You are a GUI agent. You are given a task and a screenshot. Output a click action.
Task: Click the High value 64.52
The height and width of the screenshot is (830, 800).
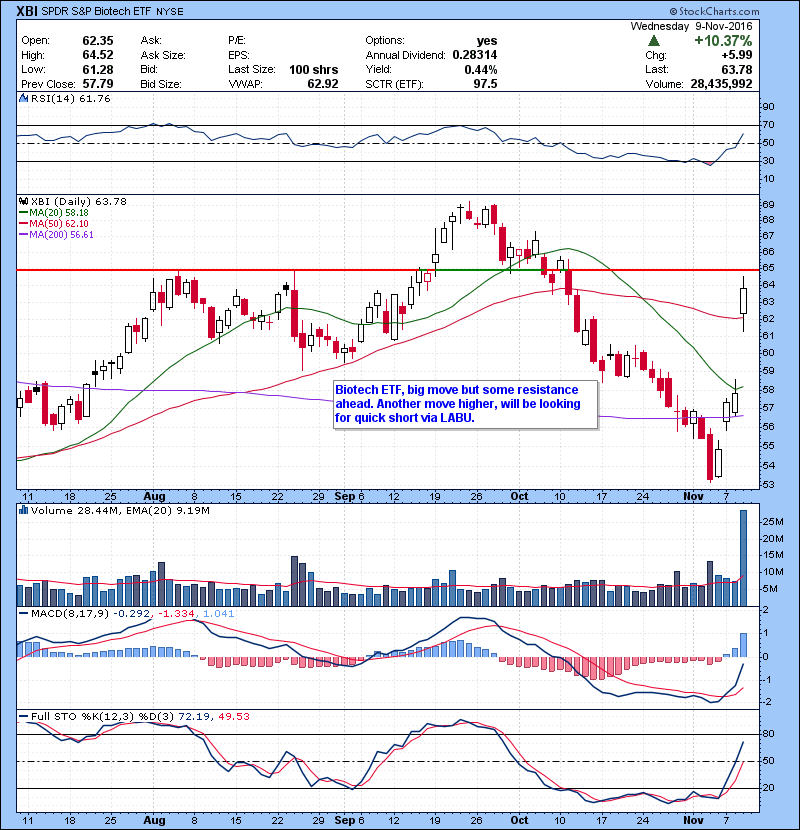click(x=98, y=55)
